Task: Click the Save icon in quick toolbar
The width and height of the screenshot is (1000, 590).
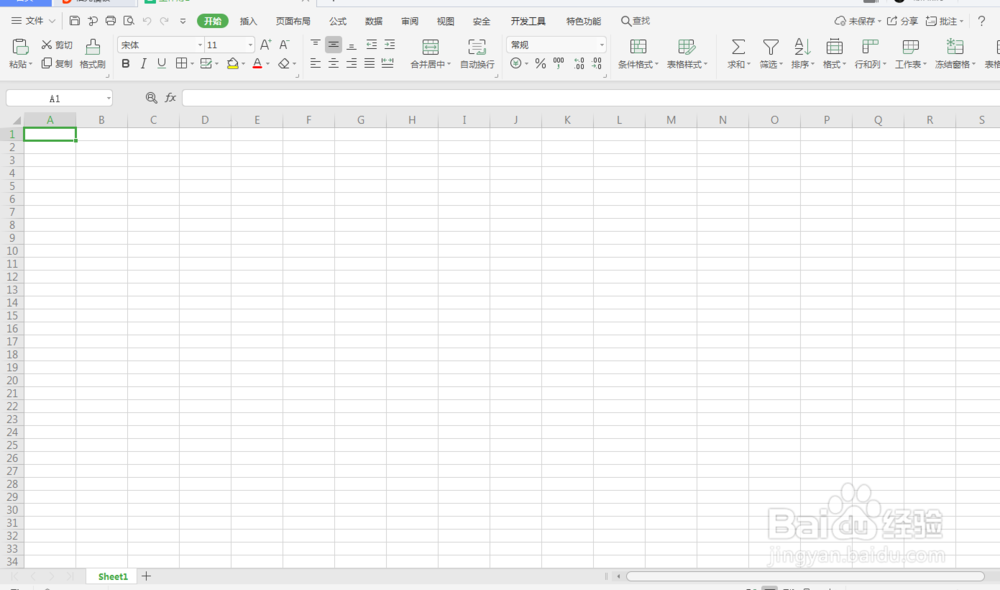Action: [75, 21]
